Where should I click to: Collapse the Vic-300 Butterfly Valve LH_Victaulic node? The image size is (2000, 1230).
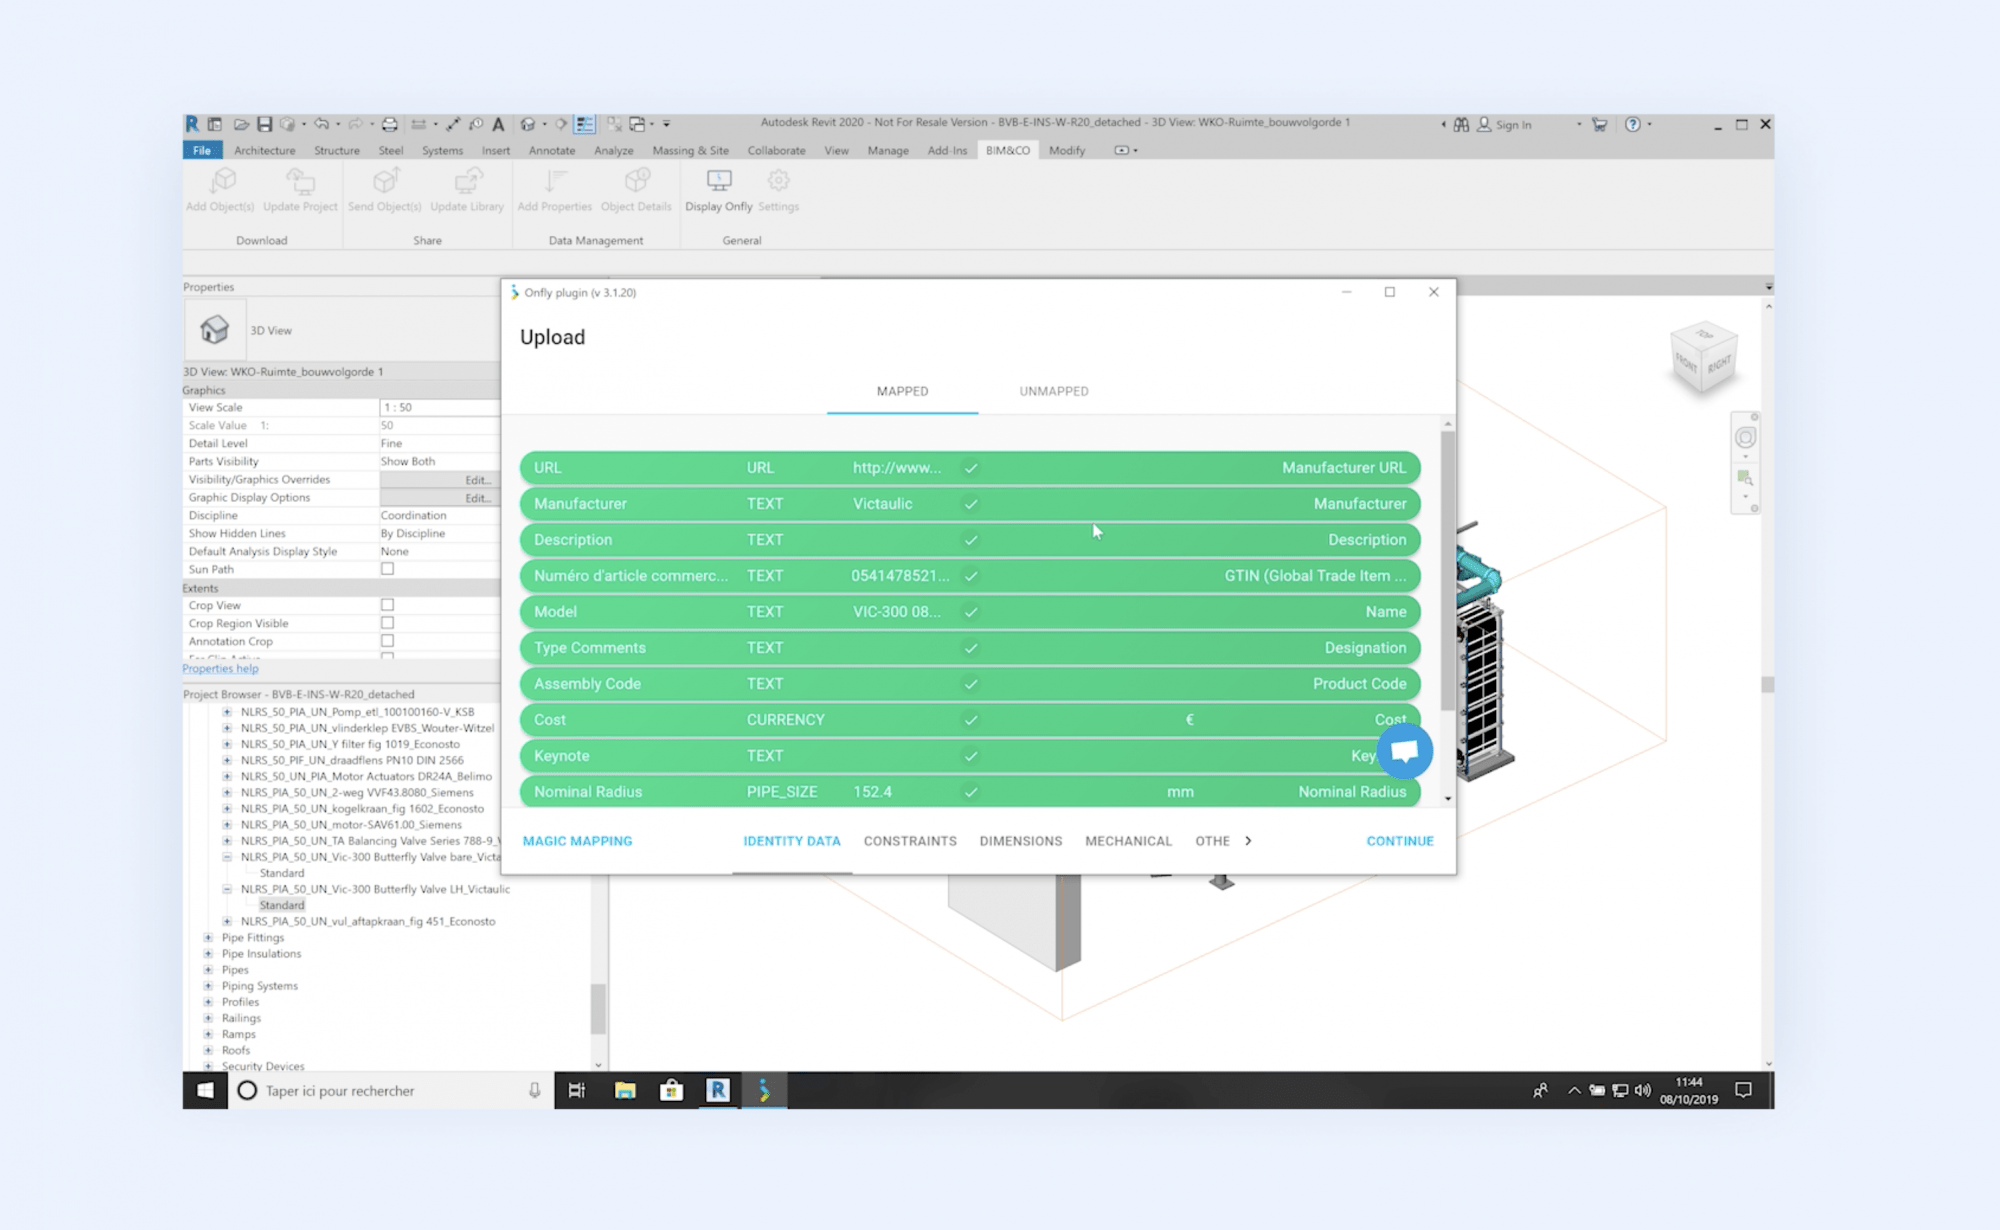[x=227, y=889]
